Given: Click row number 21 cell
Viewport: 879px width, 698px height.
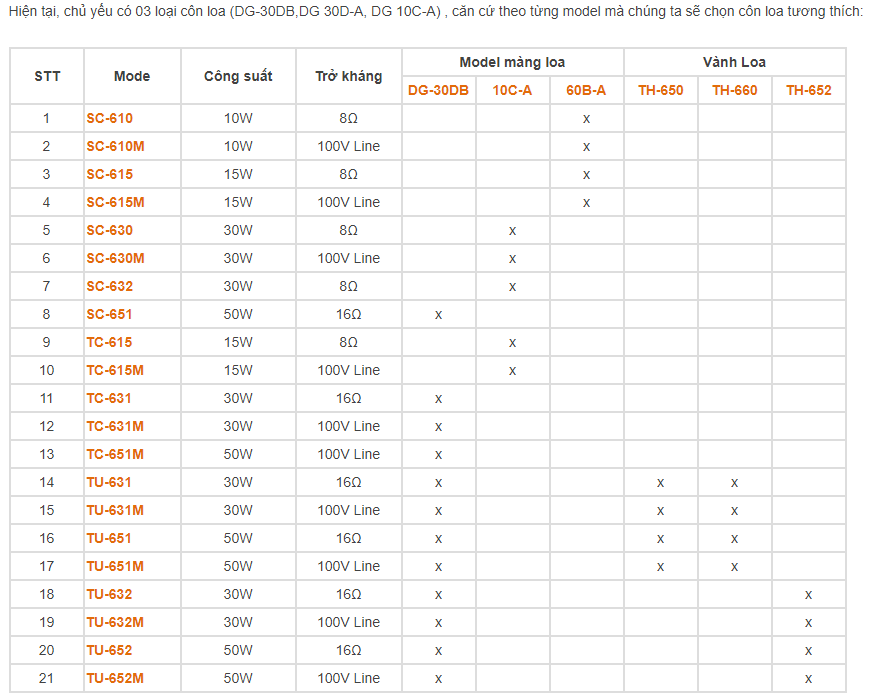Looking at the screenshot, I should tap(47, 678).
